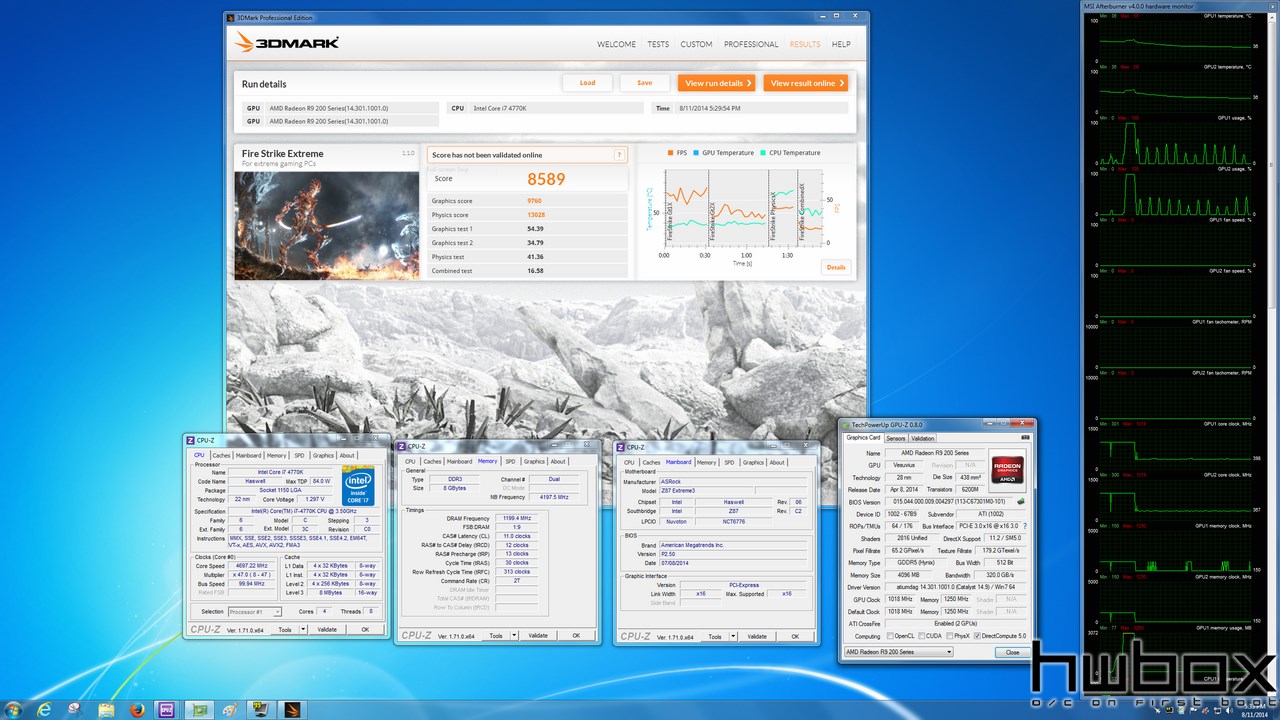Screen dimensions: 1280x720
Task: Click 3DMark window title bar icon
Action: coord(229,17)
